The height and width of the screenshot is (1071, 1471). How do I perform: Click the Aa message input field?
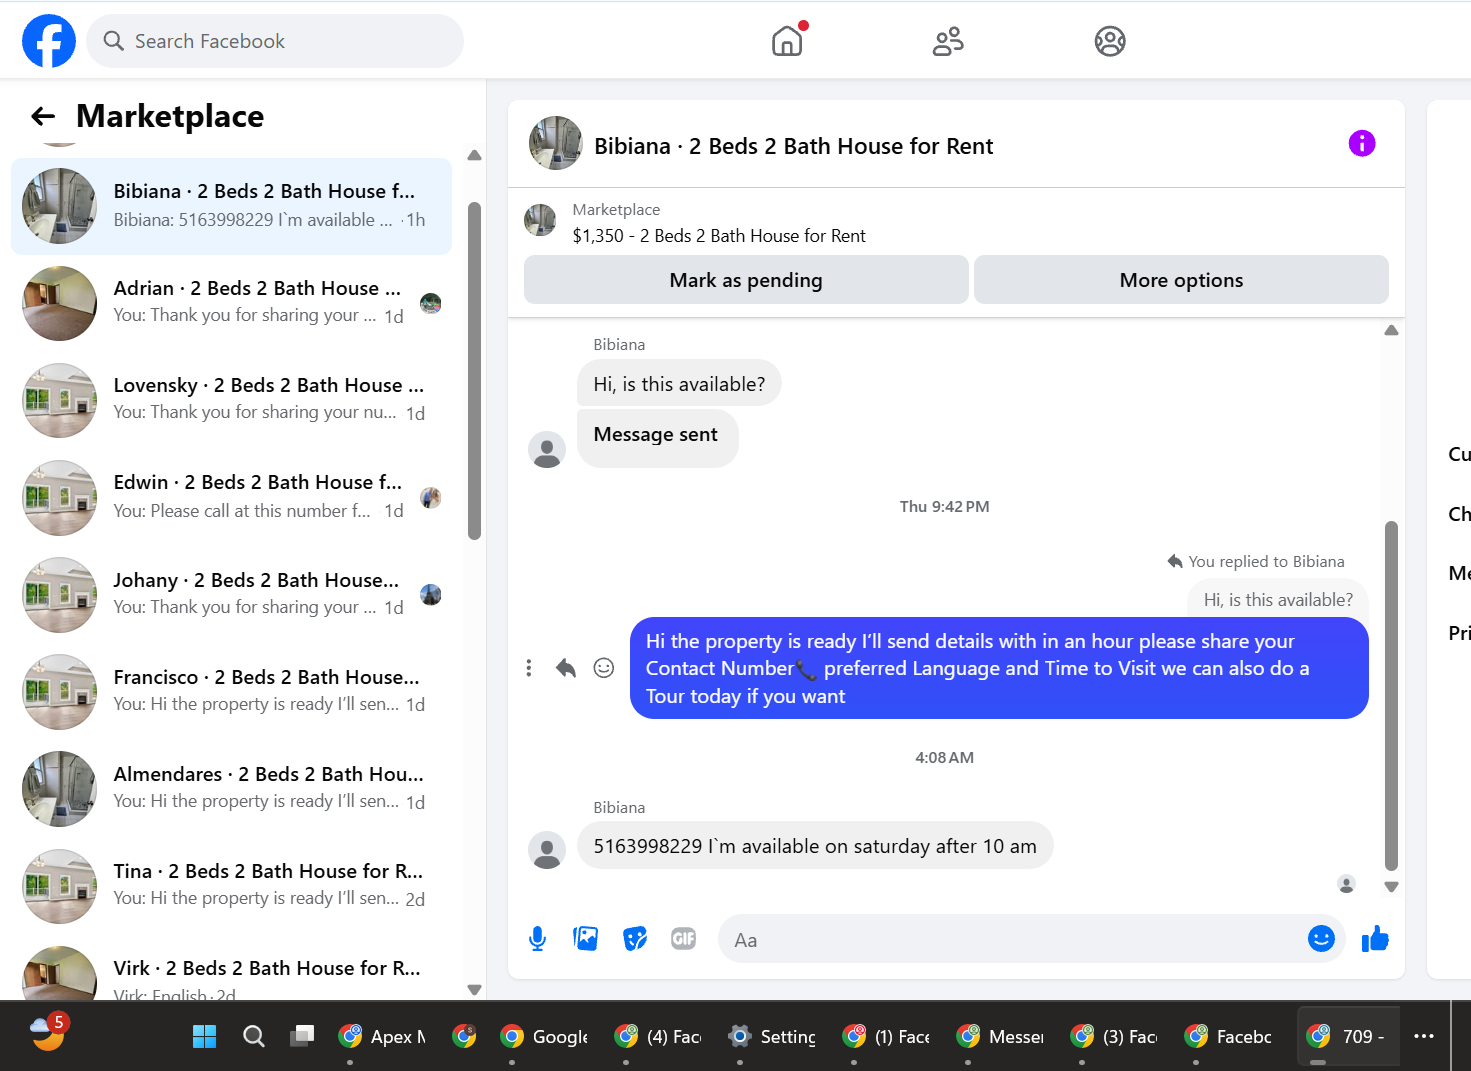click(1010, 939)
